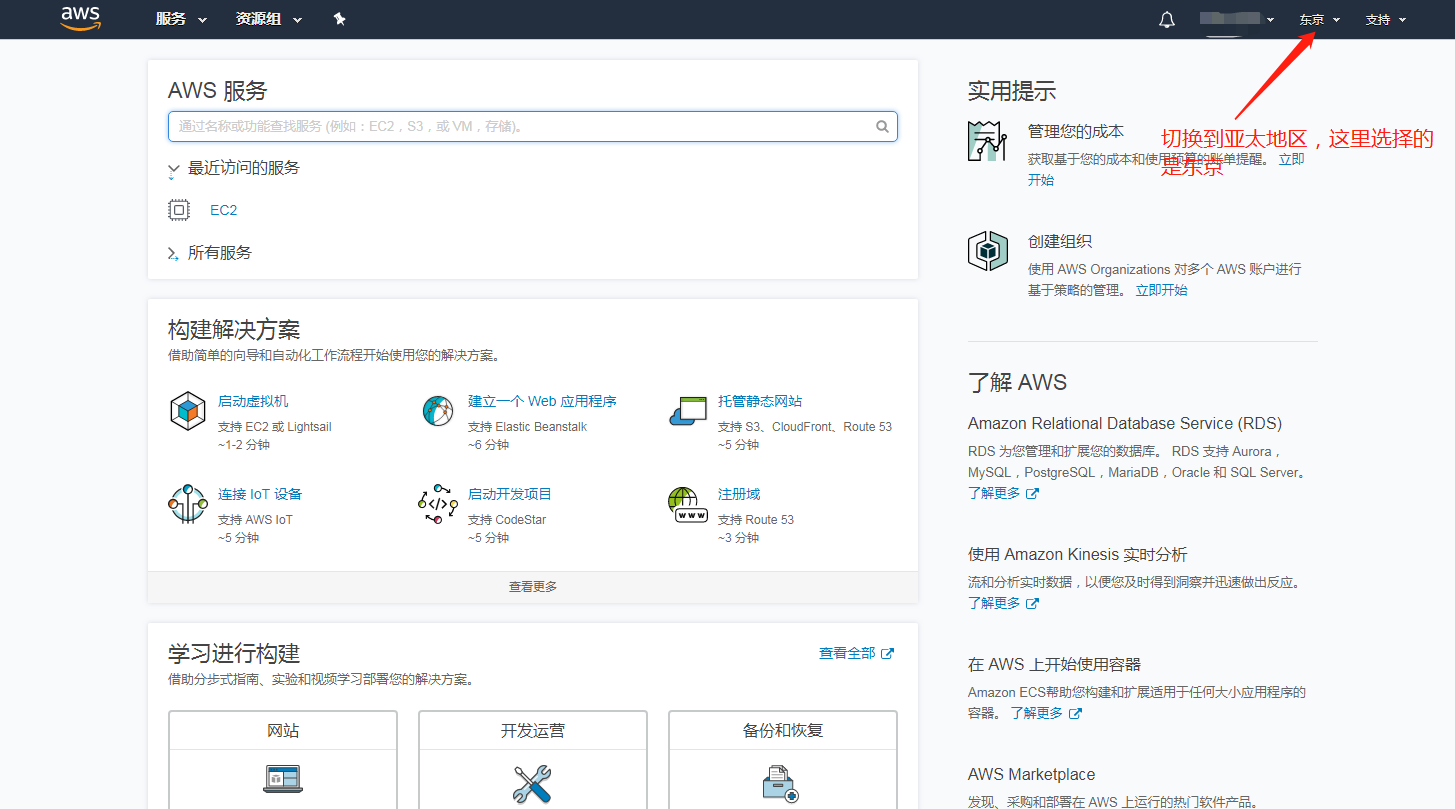Viewport: 1455px width, 809px height.
Task: Focus the AWS service search field
Action: click(520, 127)
